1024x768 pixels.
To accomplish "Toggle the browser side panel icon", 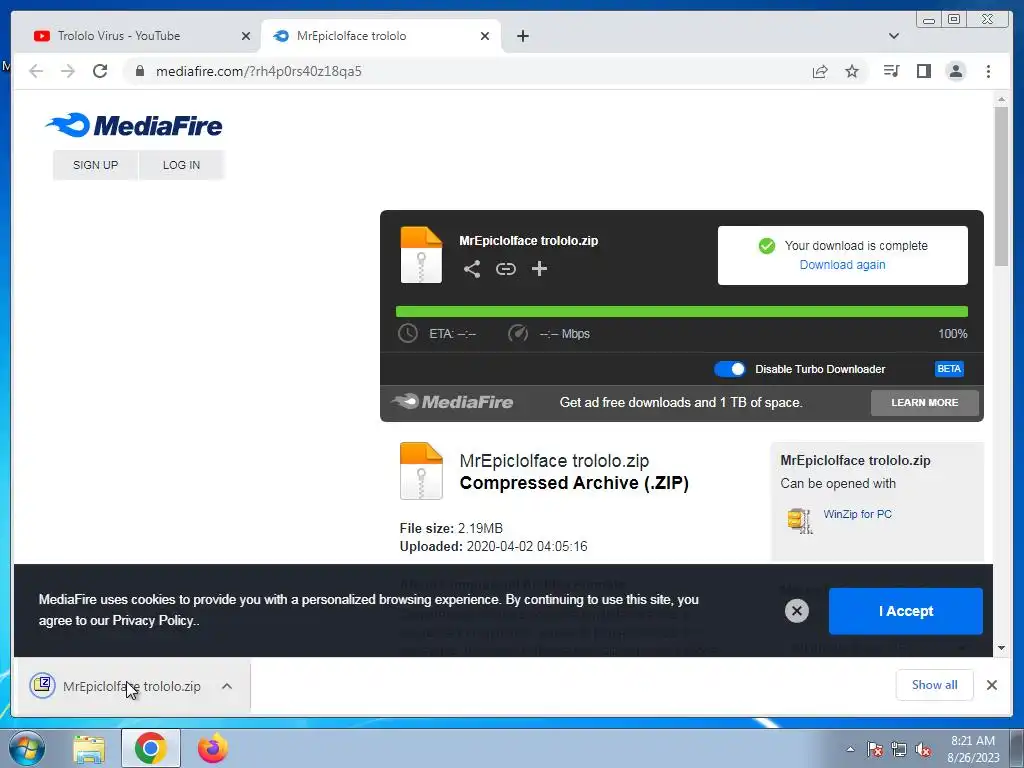I will (923, 71).
